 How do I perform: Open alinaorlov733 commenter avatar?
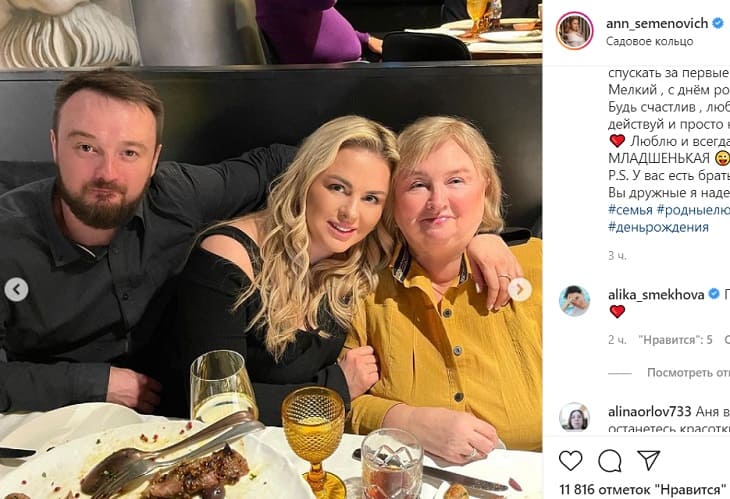(575, 417)
